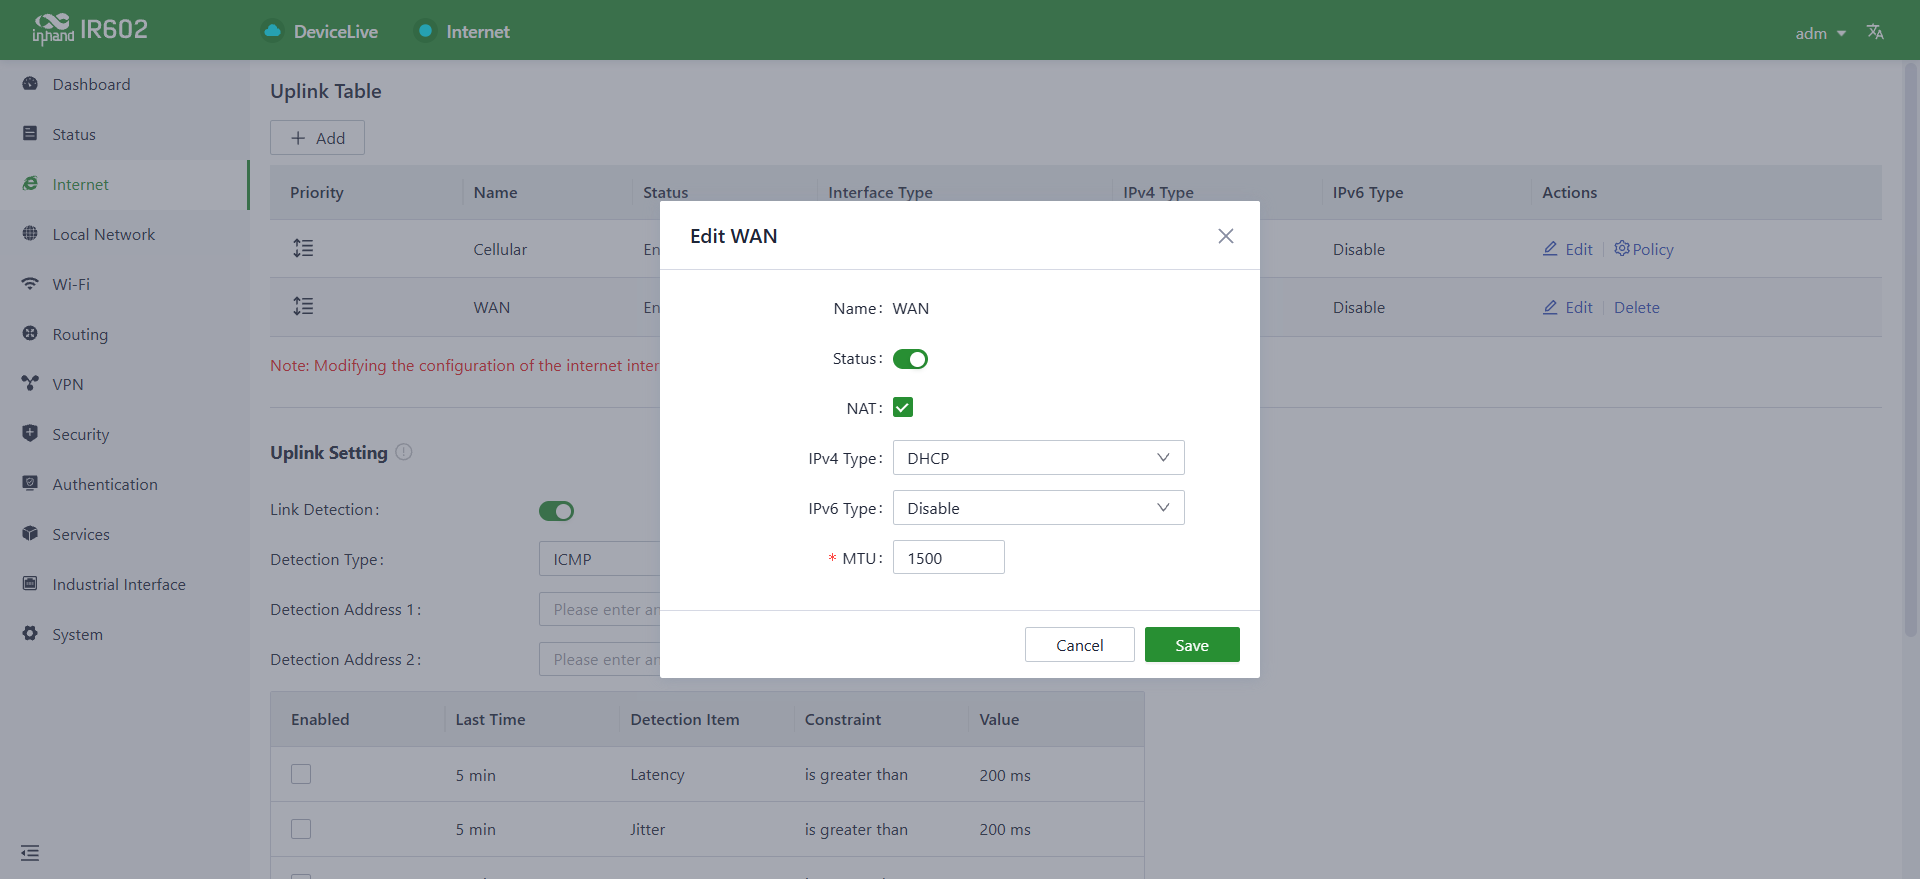Open Authentication menu item
Image resolution: width=1920 pixels, height=879 pixels.
coord(125,484)
